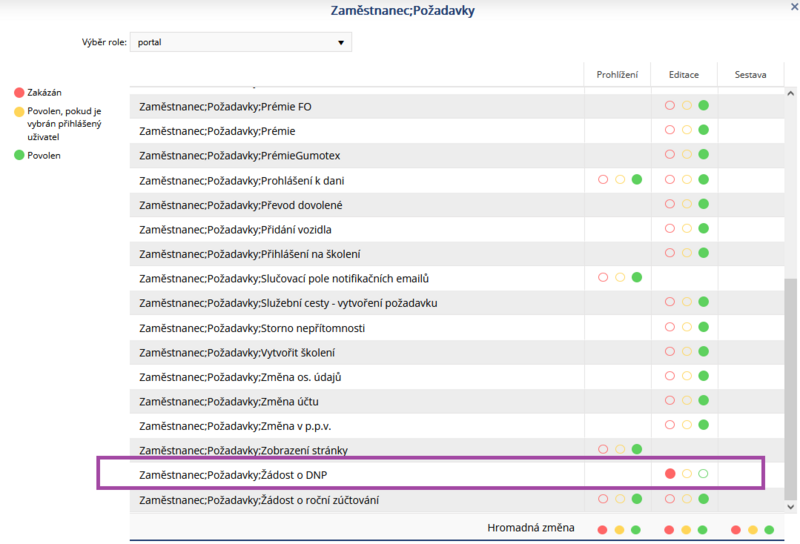Set Žádost o roční zúčtování Editace to yellow
Image resolution: width=800 pixels, height=544 pixels.
(687, 499)
